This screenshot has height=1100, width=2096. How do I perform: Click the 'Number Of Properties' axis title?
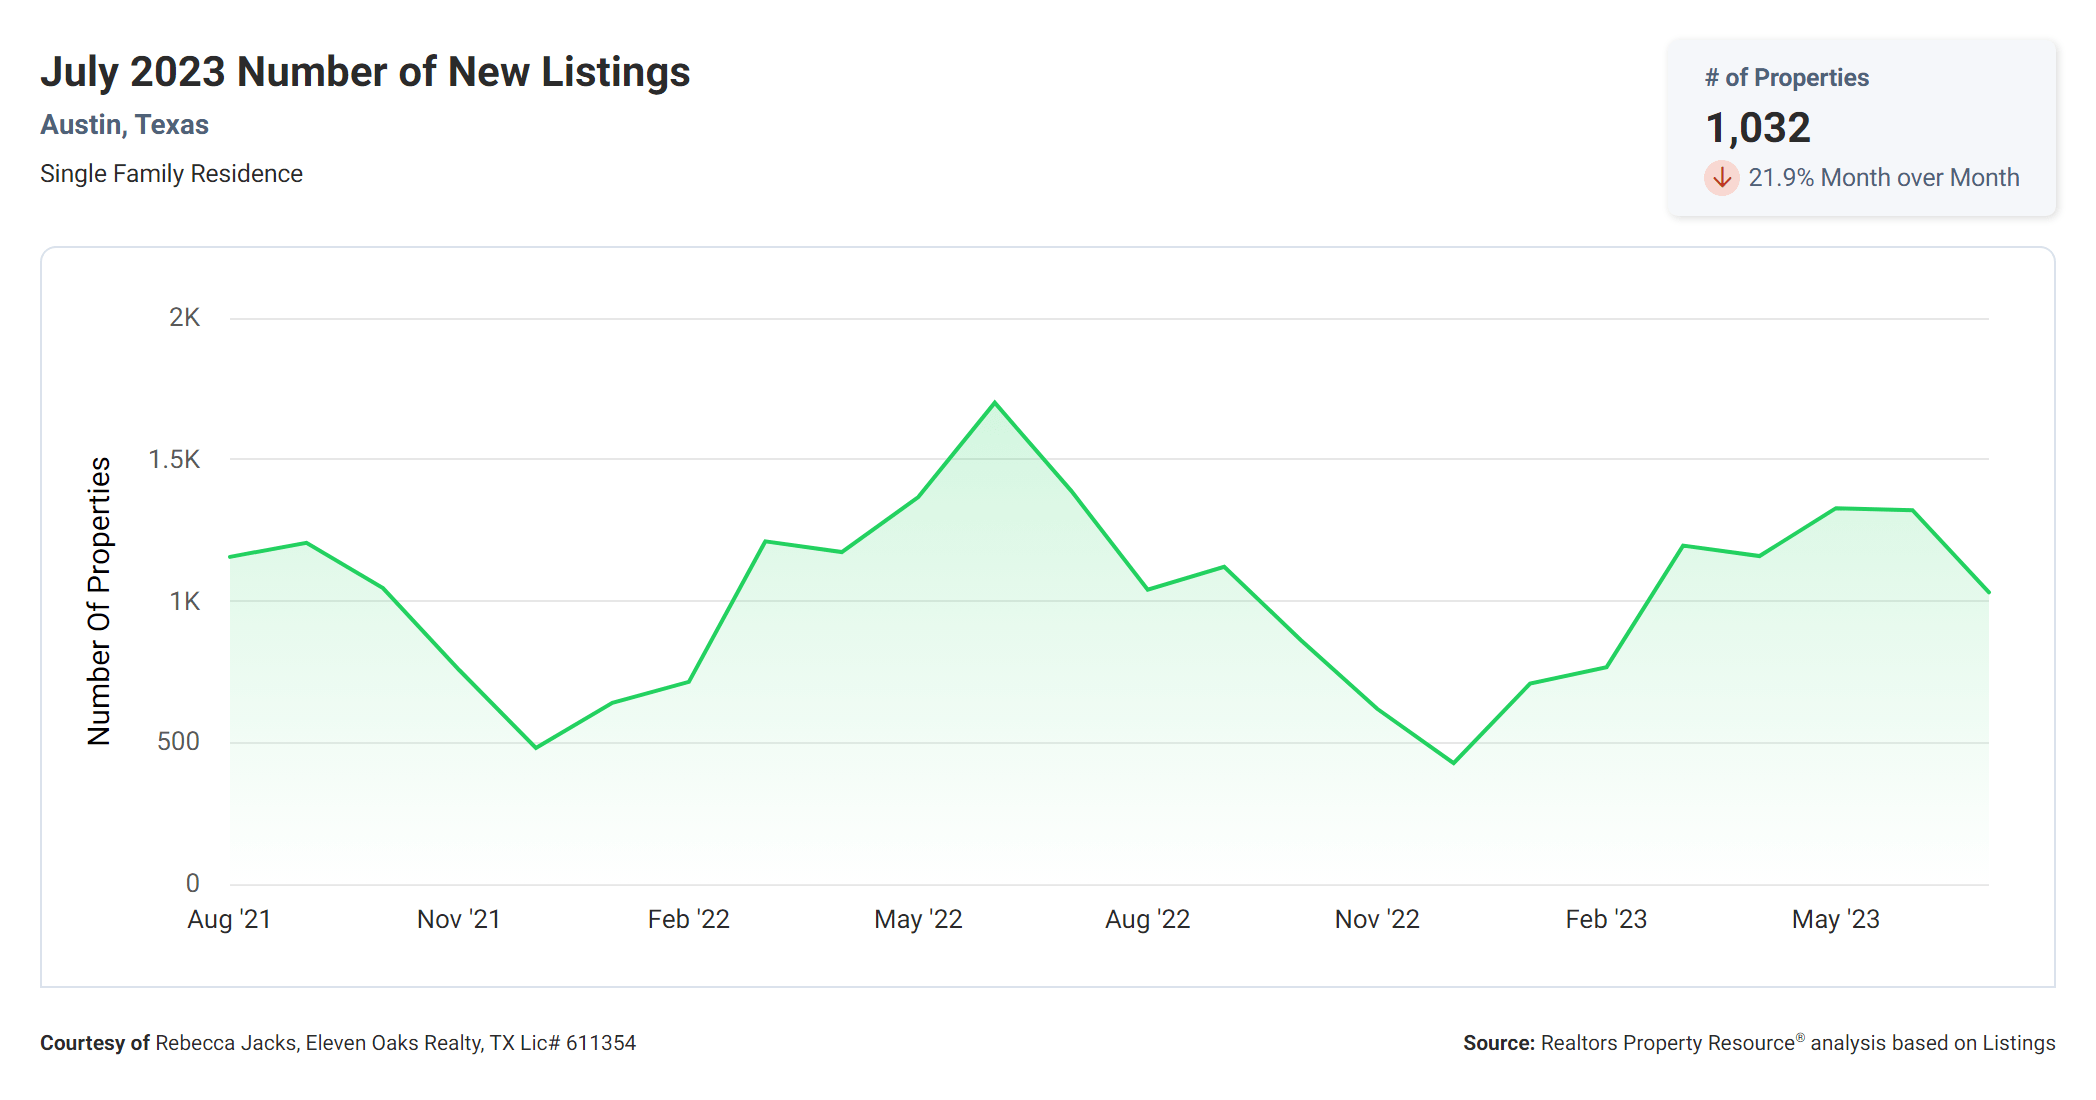pyautogui.click(x=99, y=600)
